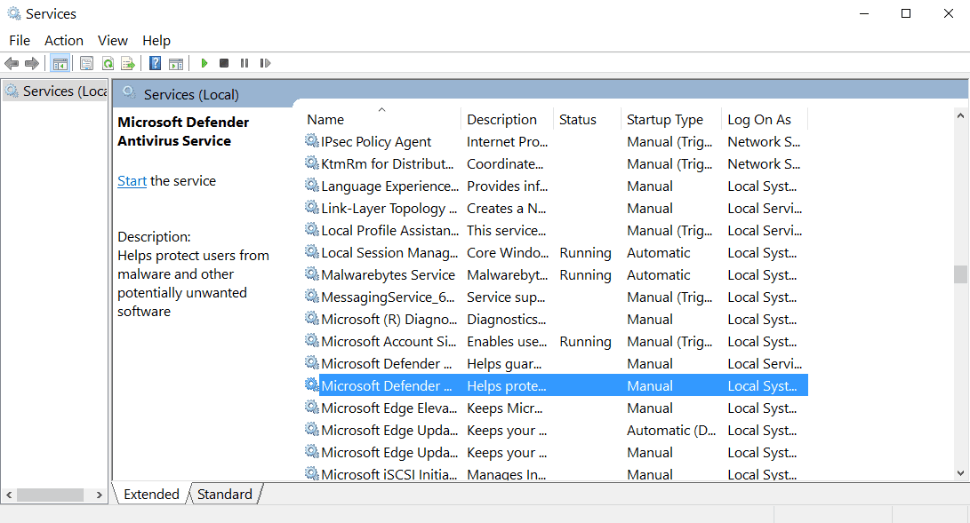Click the gear icon beside Language Experience...
Image resolution: width=970 pixels, height=523 pixels.
click(312, 186)
